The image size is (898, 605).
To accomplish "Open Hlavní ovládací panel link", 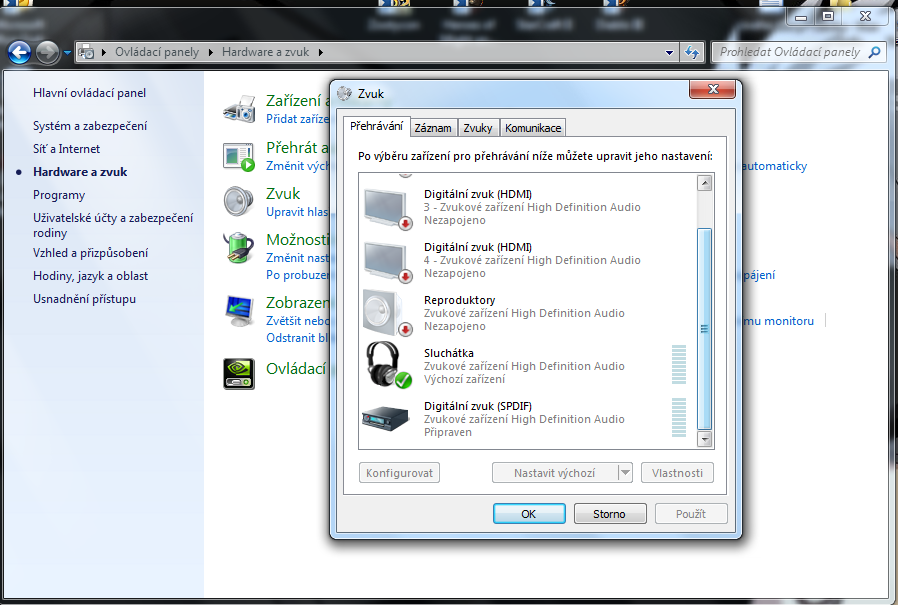I will [x=89, y=93].
